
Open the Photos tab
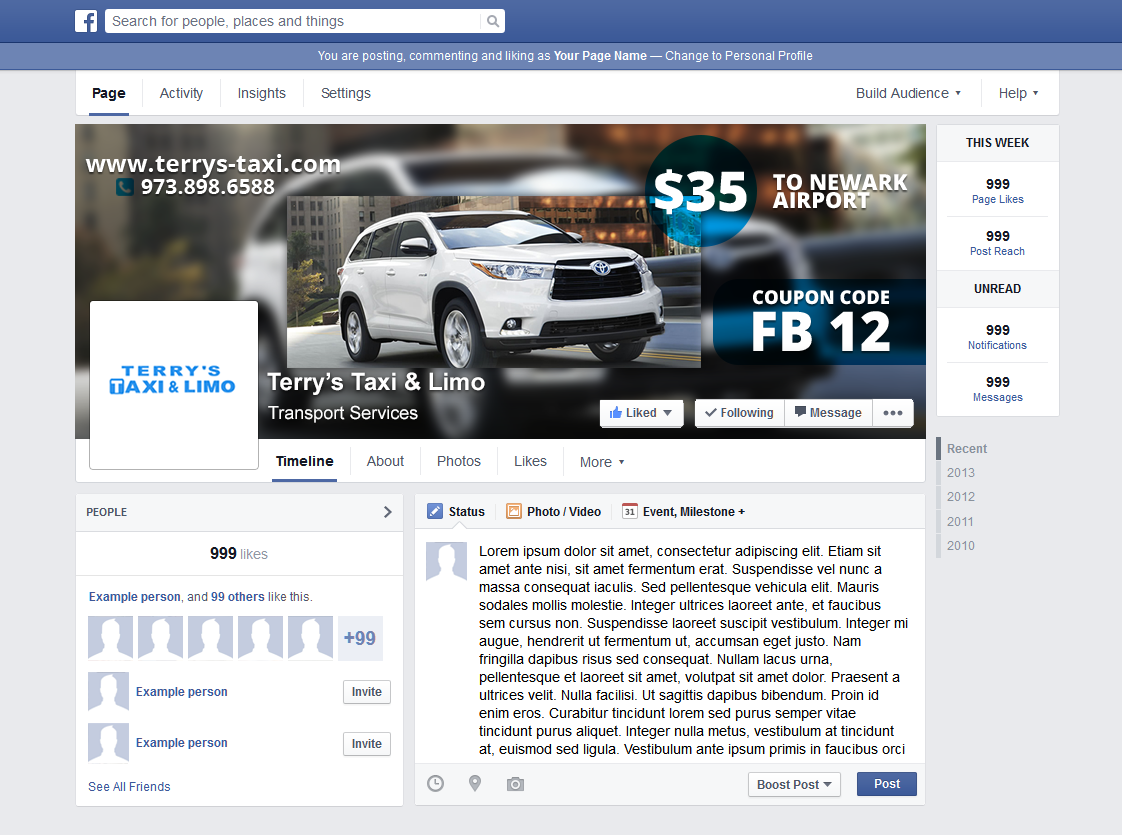(x=458, y=461)
